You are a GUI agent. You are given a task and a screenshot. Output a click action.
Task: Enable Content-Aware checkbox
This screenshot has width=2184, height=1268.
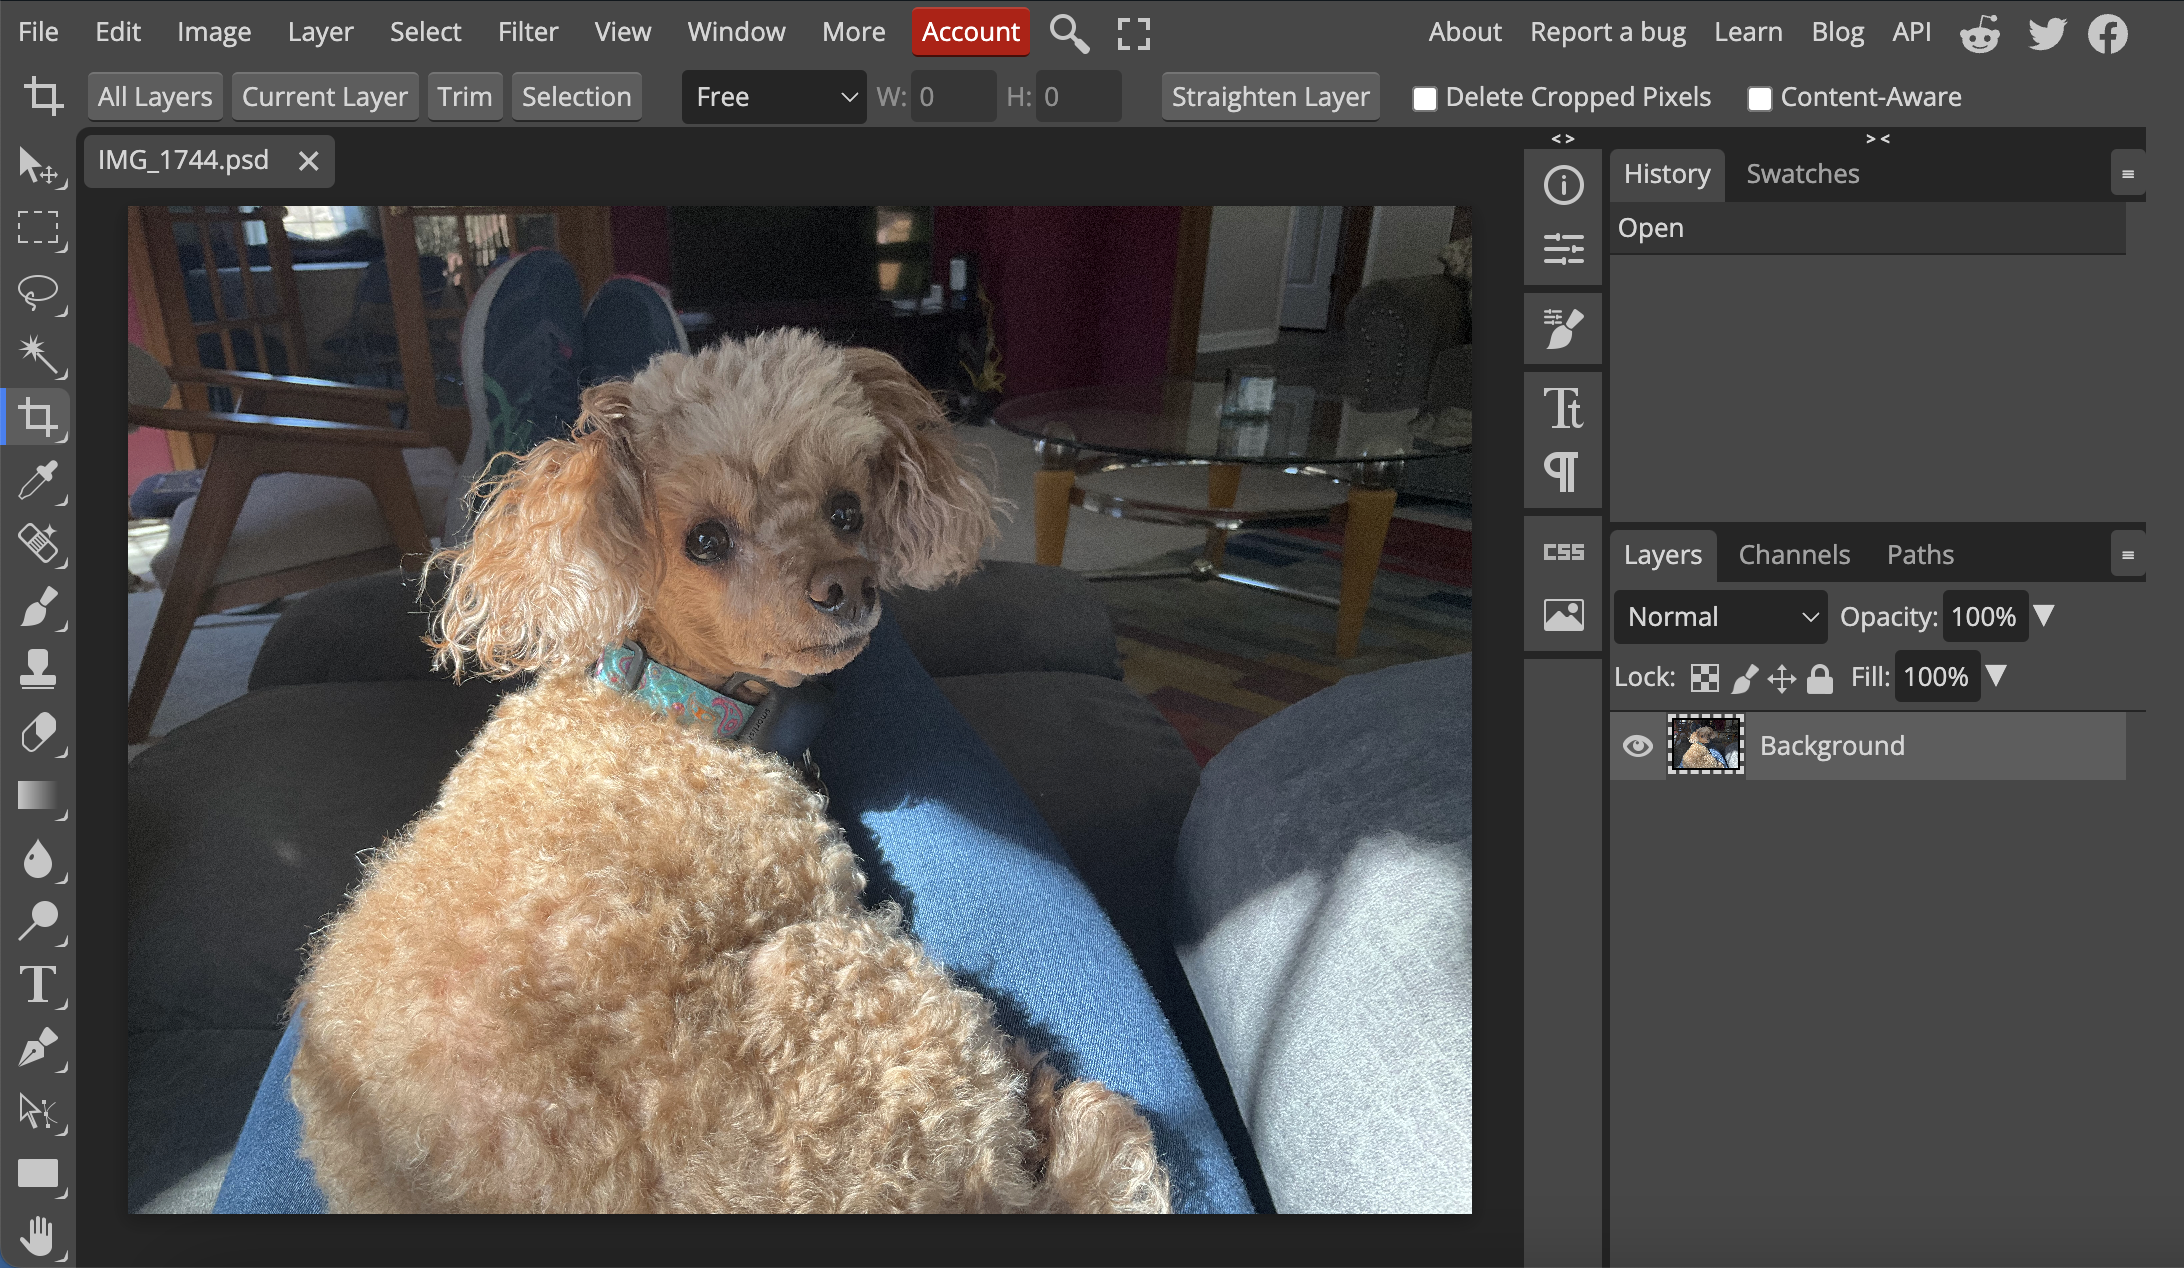tap(1757, 97)
